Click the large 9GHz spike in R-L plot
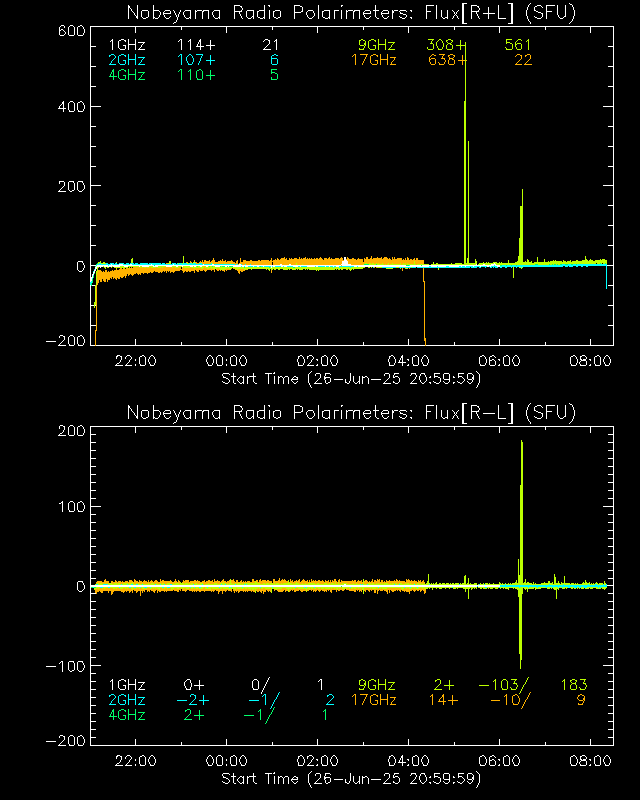This screenshot has width=640, height=800. pos(521,554)
